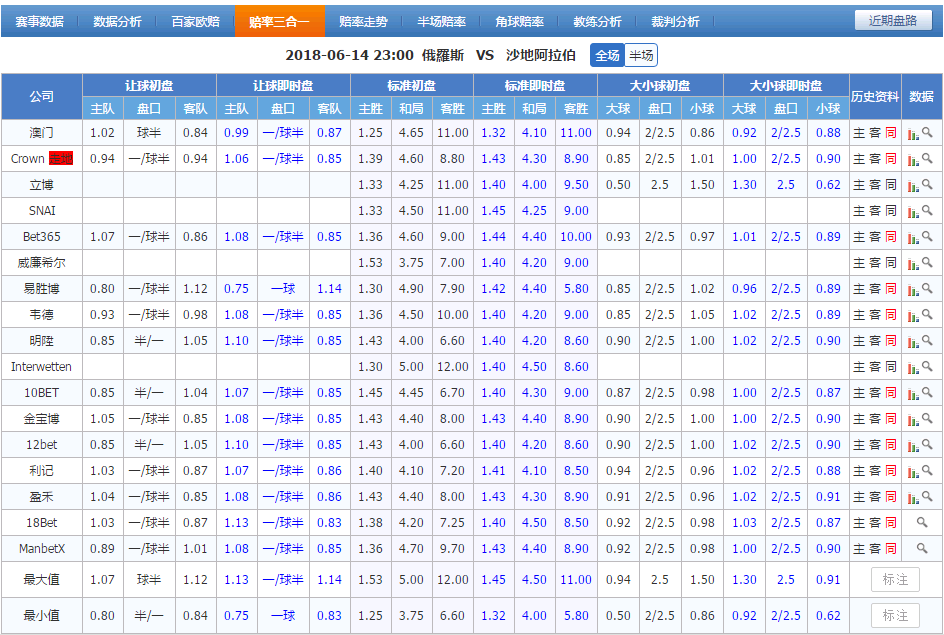Viewport: 944px width, 635px height.
Task: Click the magnifier icon in 明陞 row
Action: click(927, 340)
